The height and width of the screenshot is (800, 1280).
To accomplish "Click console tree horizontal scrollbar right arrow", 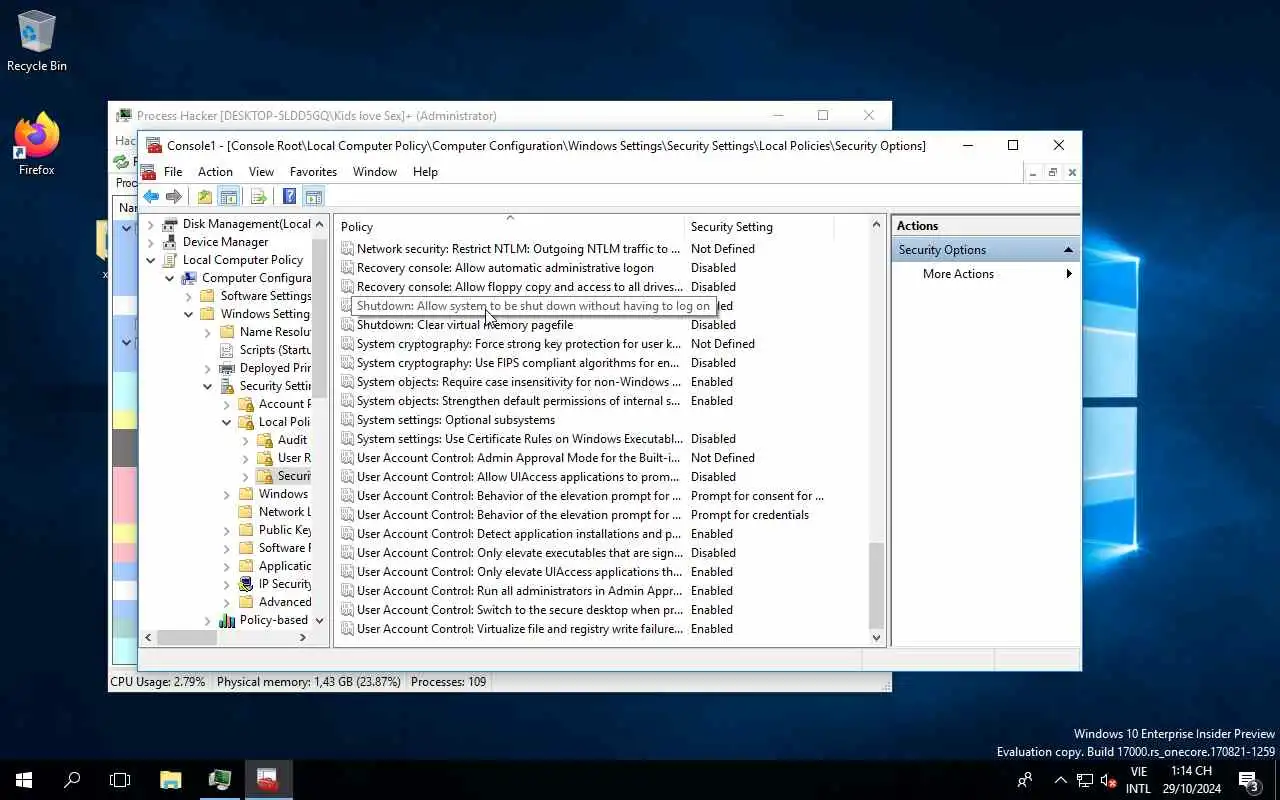I will (x=303, y=637).
